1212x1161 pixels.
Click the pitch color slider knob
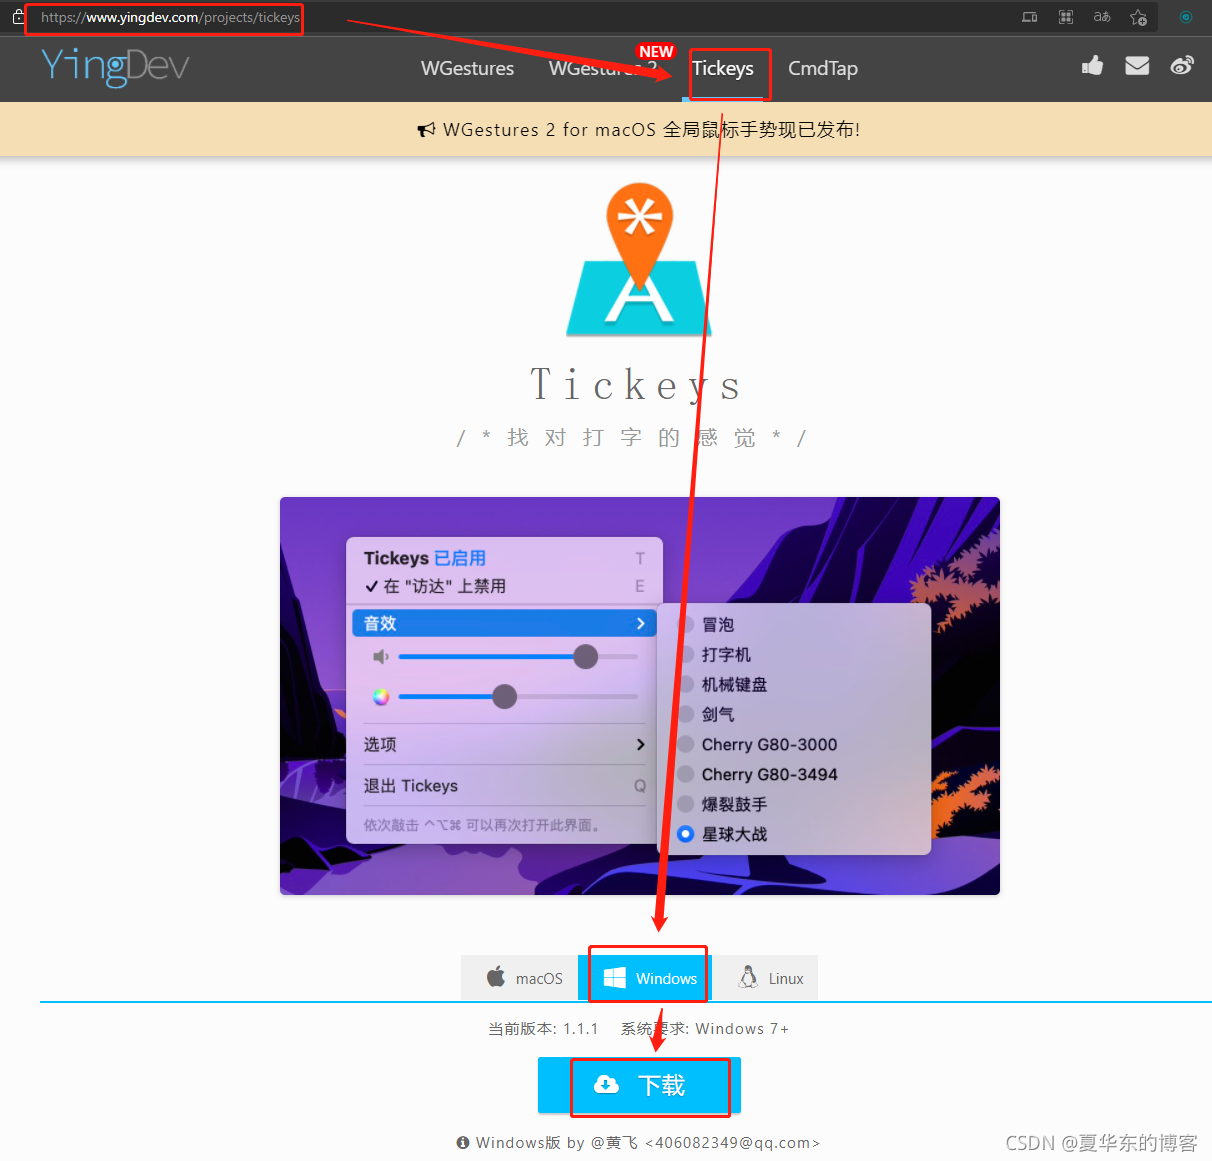click(505, 696)
